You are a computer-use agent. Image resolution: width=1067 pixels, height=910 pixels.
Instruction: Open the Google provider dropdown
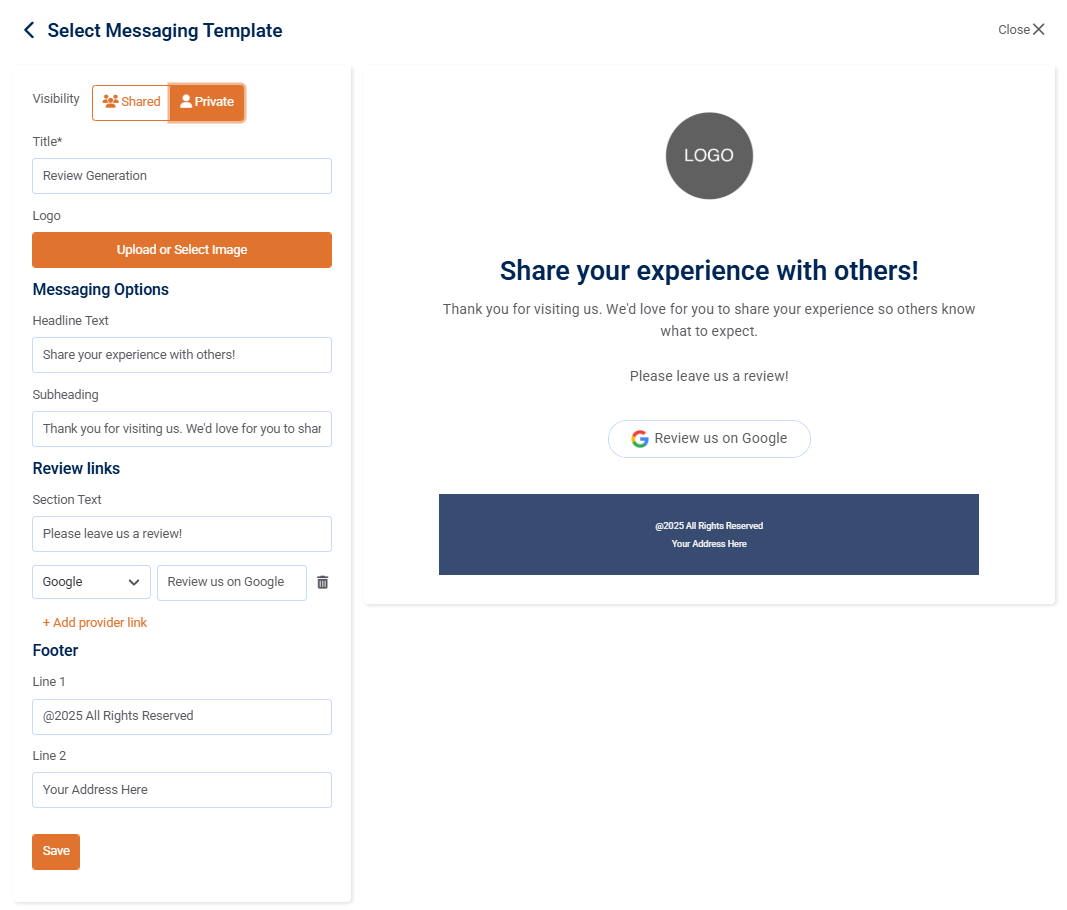pyautogui.click(x=91, y=582)
